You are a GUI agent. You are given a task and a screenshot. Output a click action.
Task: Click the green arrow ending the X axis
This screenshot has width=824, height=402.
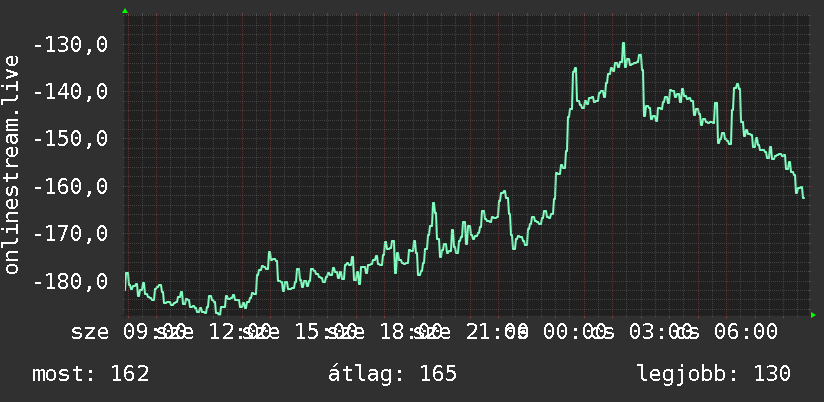pos(813,315)
